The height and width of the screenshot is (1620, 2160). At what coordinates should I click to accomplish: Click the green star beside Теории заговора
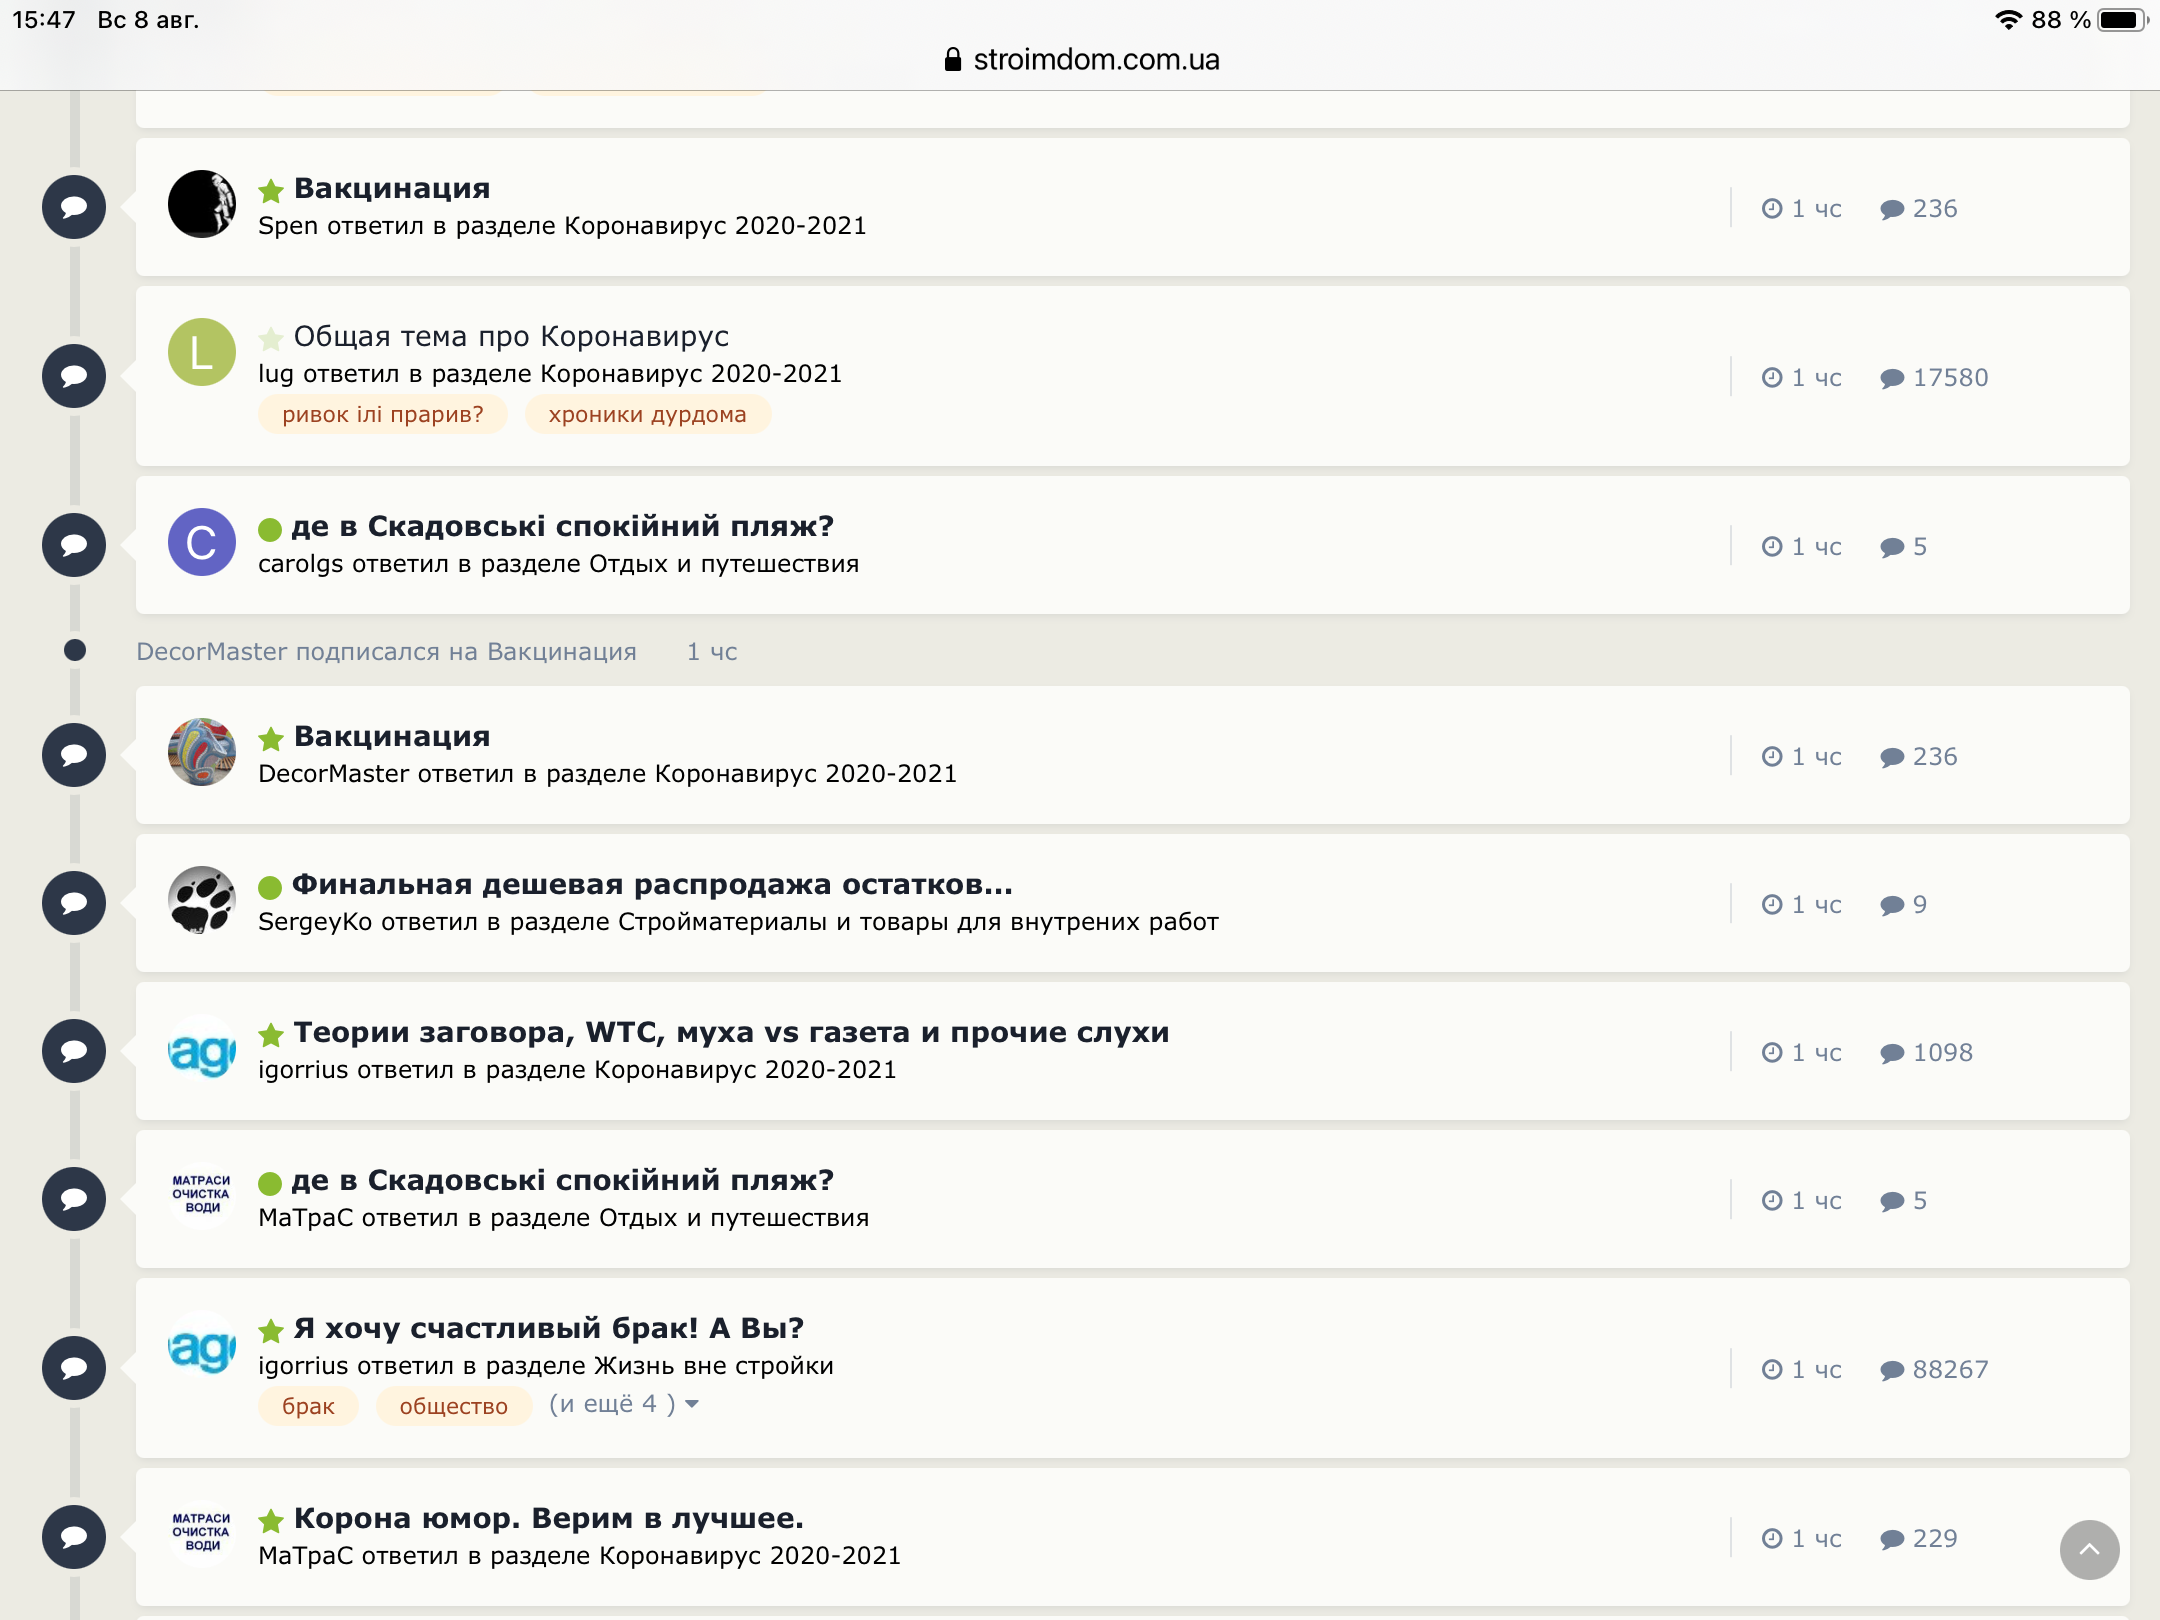pos(271,1034)
